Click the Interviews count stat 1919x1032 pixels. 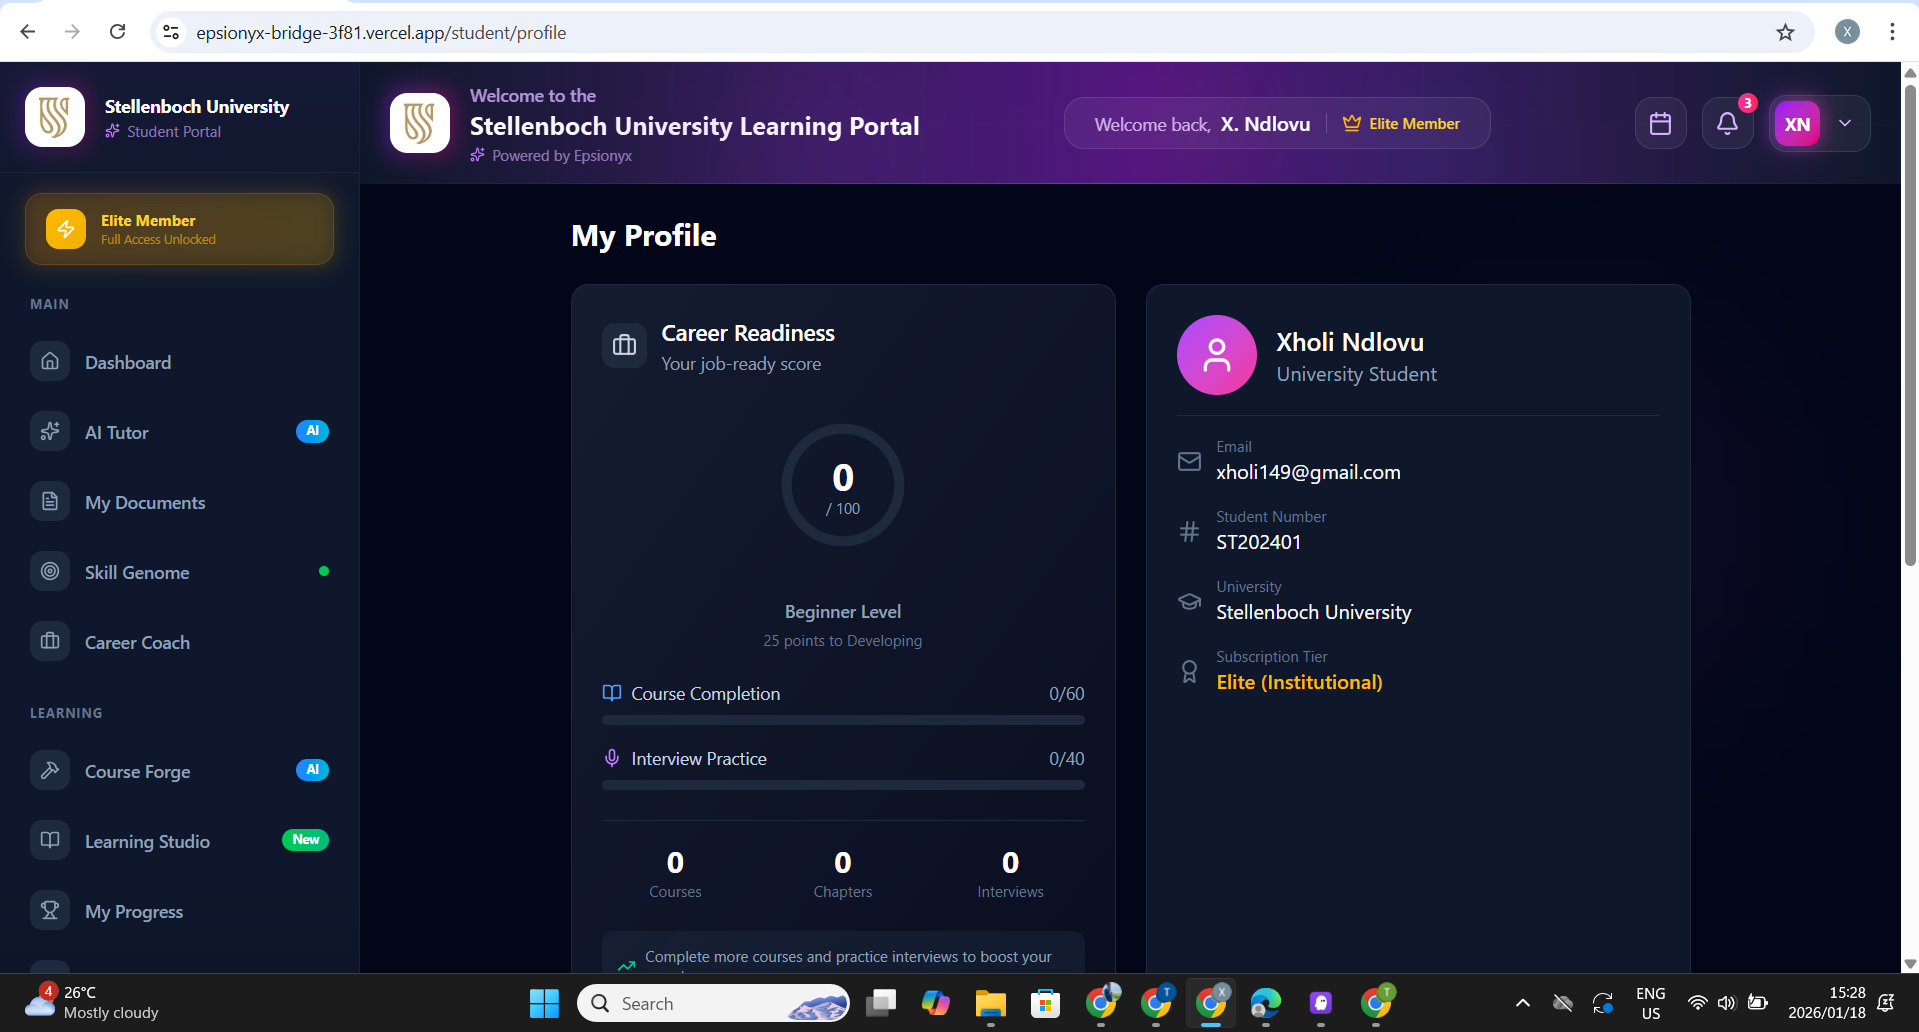tap(1010, 874)
